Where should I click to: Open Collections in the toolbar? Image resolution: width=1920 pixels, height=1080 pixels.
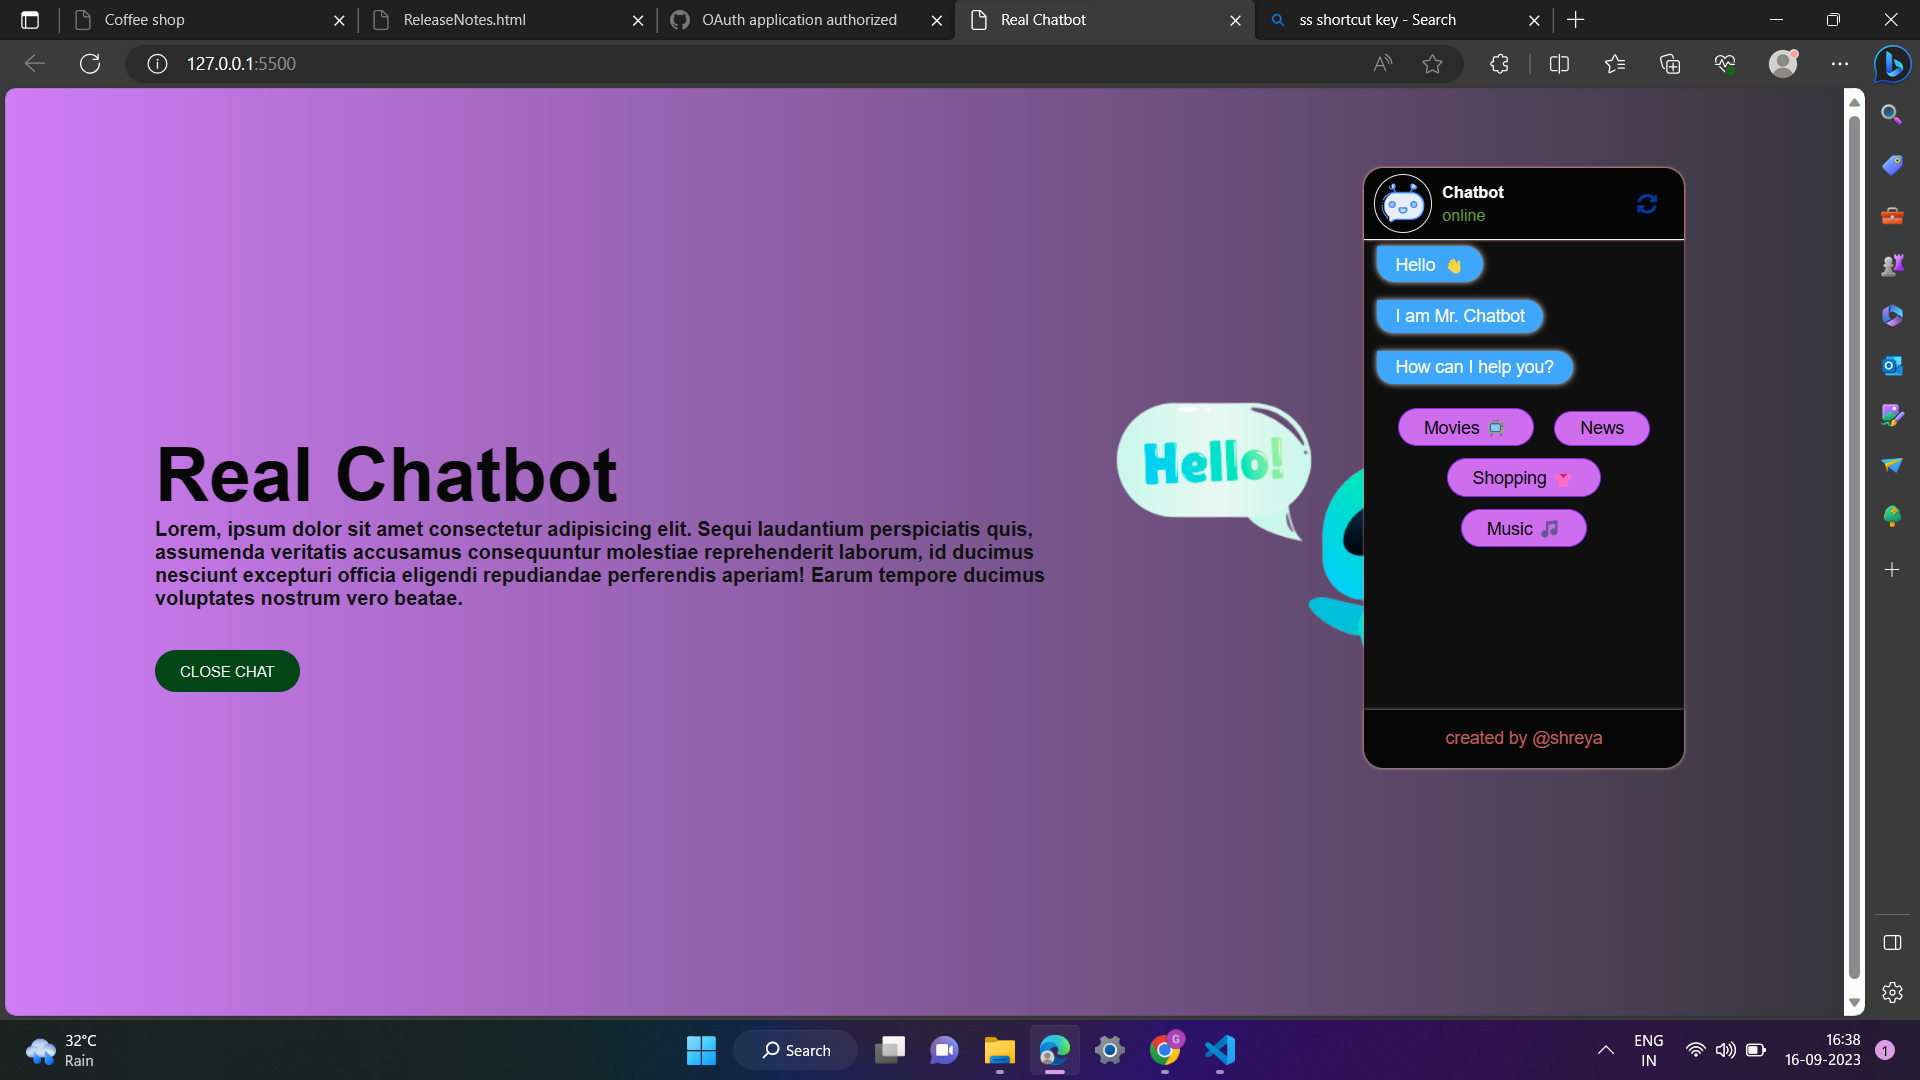coord(1669,63)
